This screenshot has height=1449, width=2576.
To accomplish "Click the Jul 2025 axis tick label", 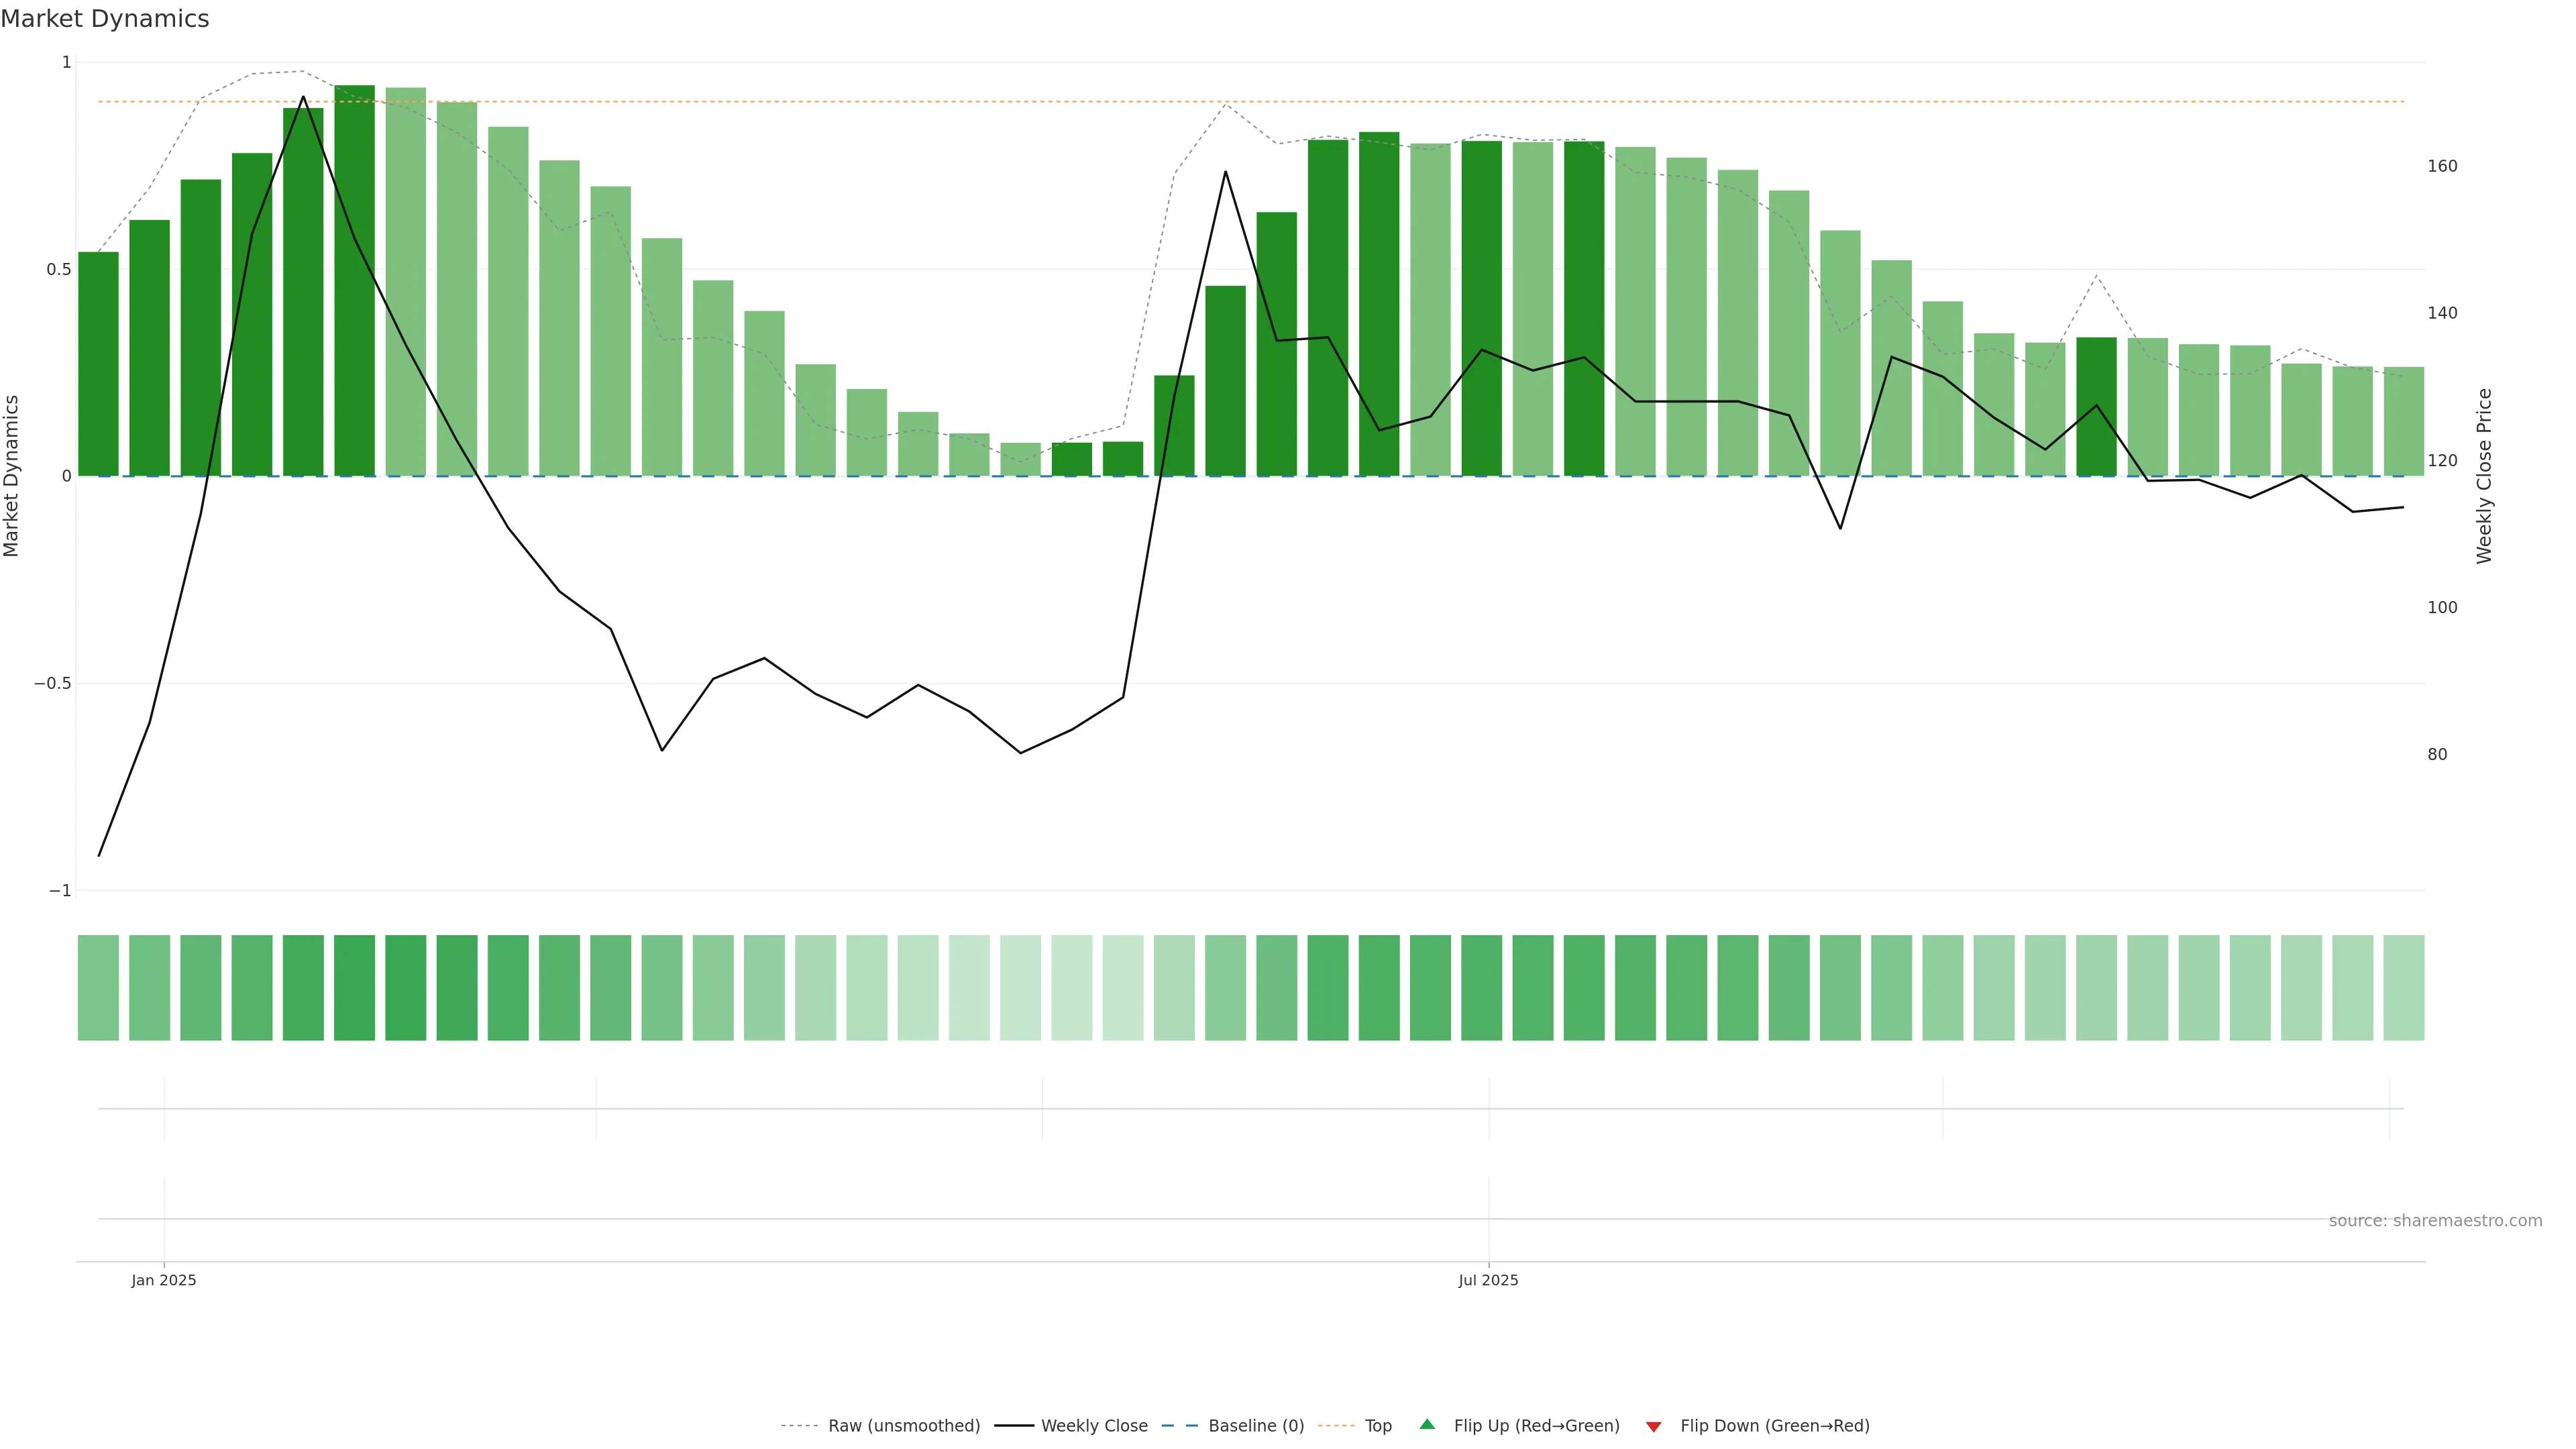I will click(1488, 1280).
